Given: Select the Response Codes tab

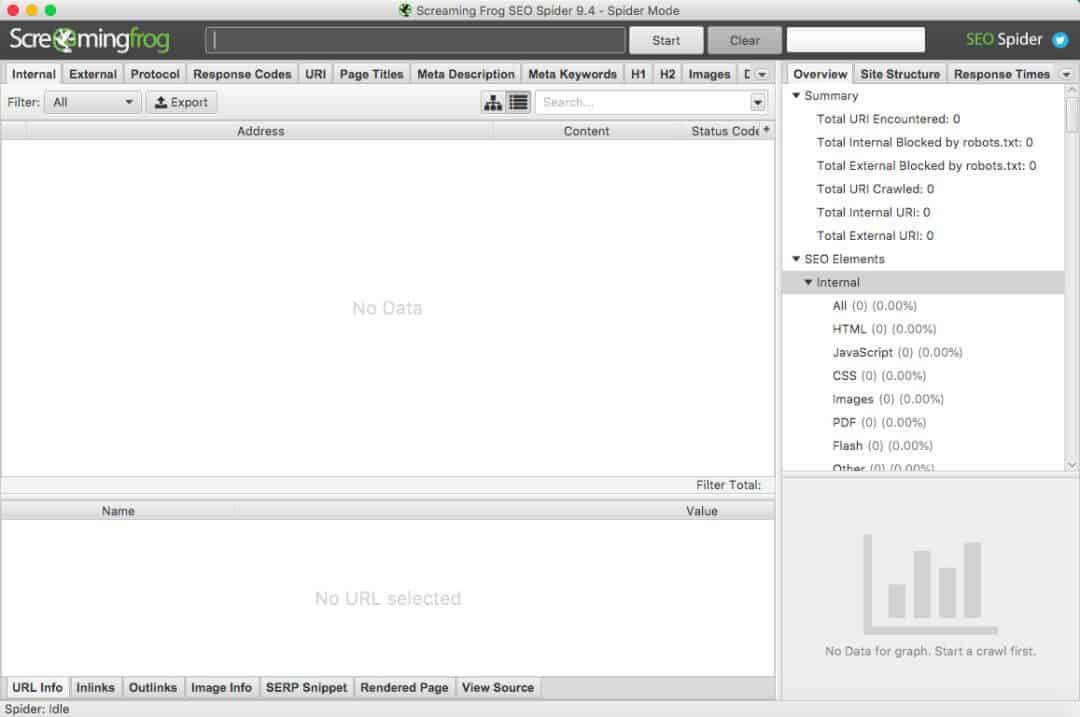Looking at the screenshot, I should tap(242, 74).
